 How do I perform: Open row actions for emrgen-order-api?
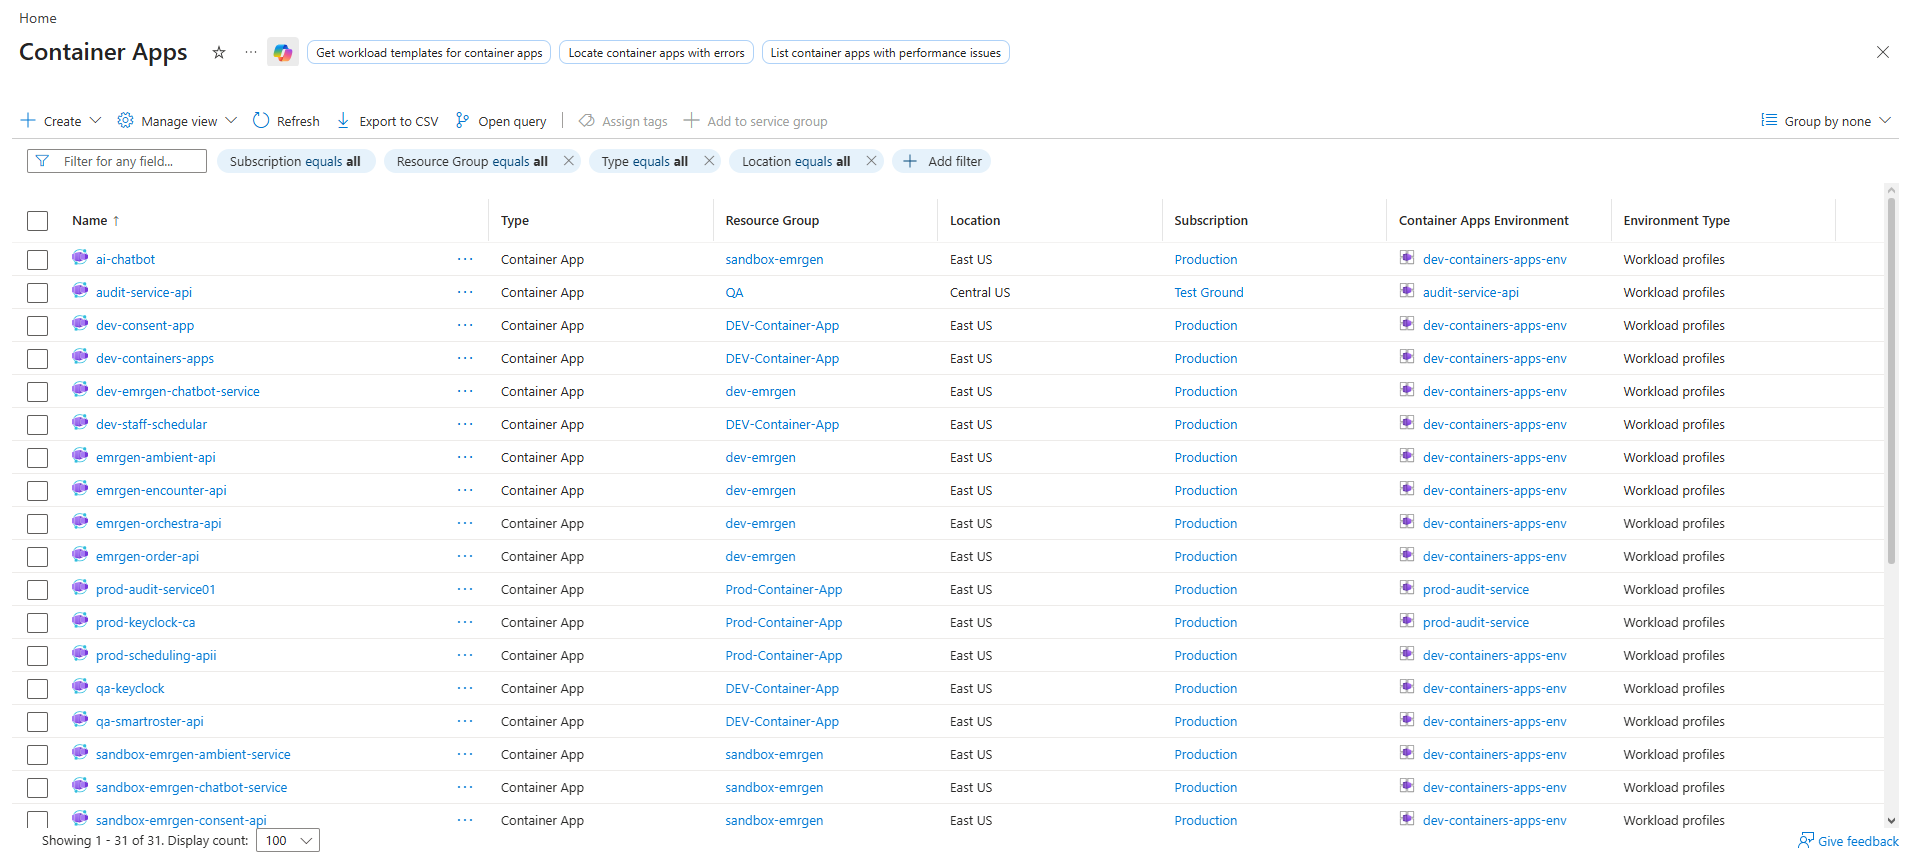[x=465, y=556]
